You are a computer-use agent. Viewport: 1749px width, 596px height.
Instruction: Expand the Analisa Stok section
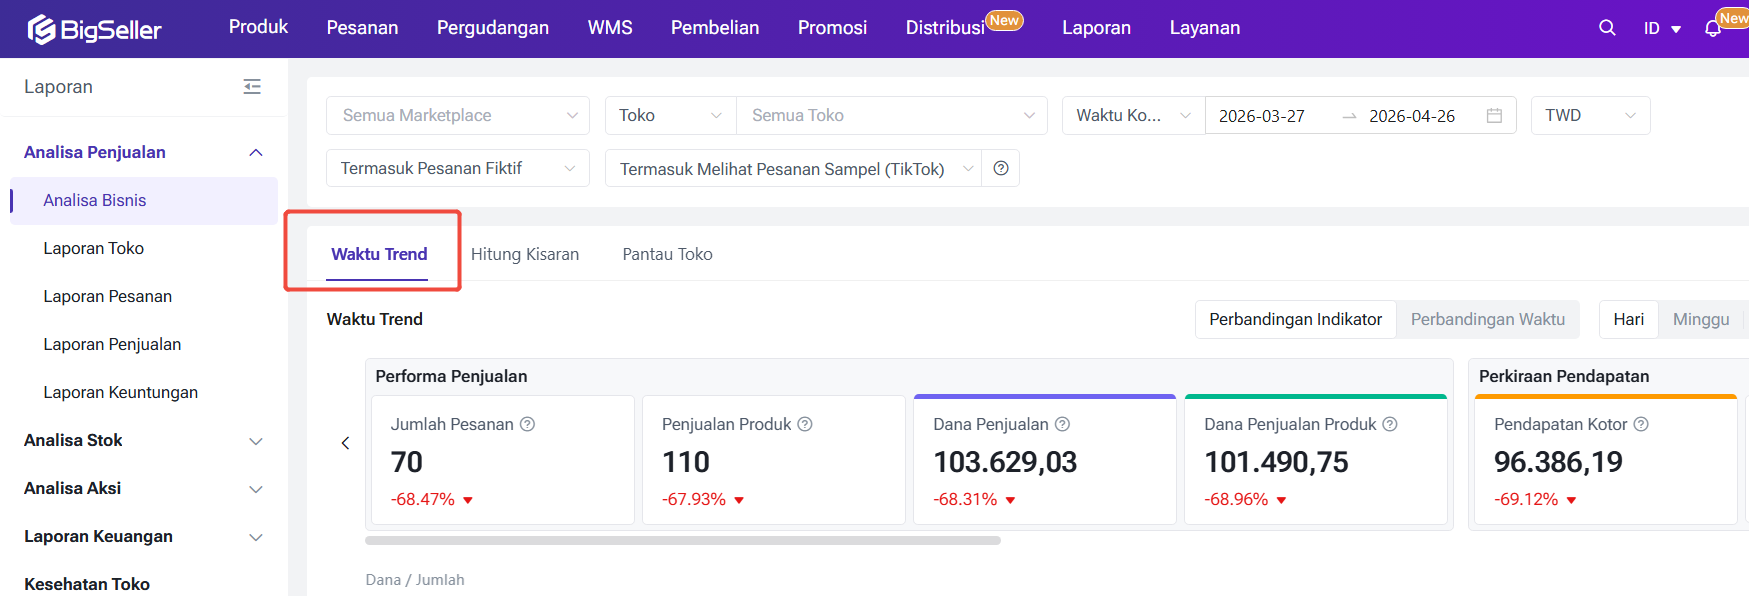pyautogui.click(x=144, y=441)
